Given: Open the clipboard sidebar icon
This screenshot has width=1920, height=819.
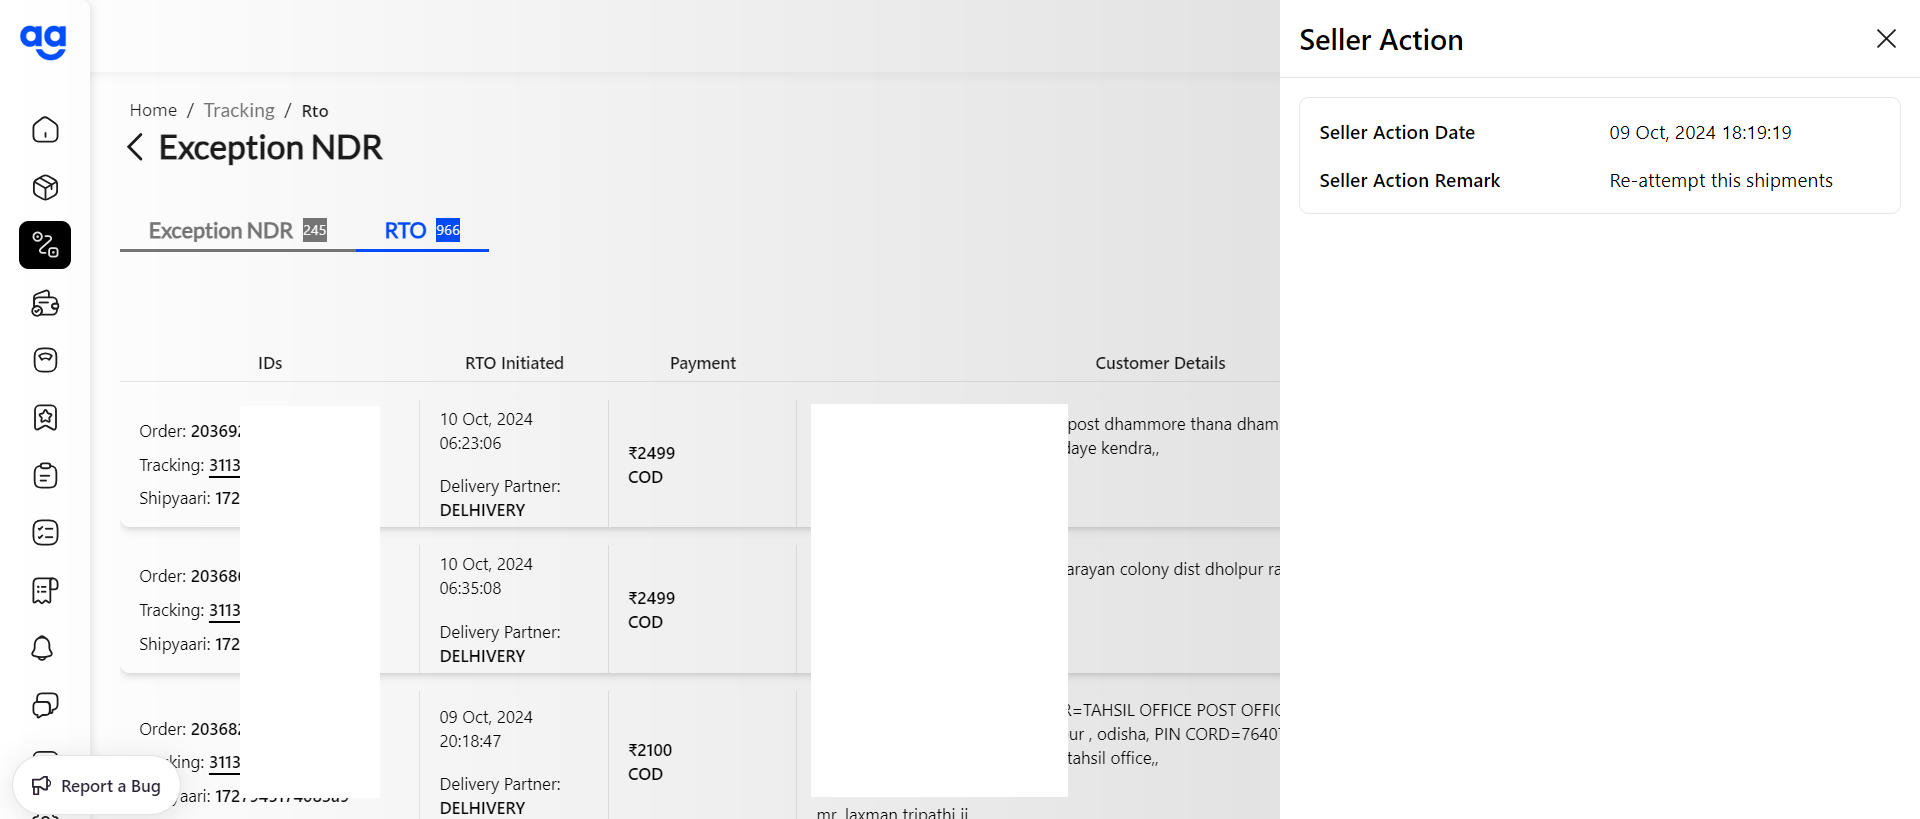Looking at the screenshot, I should tap(45, 475).
